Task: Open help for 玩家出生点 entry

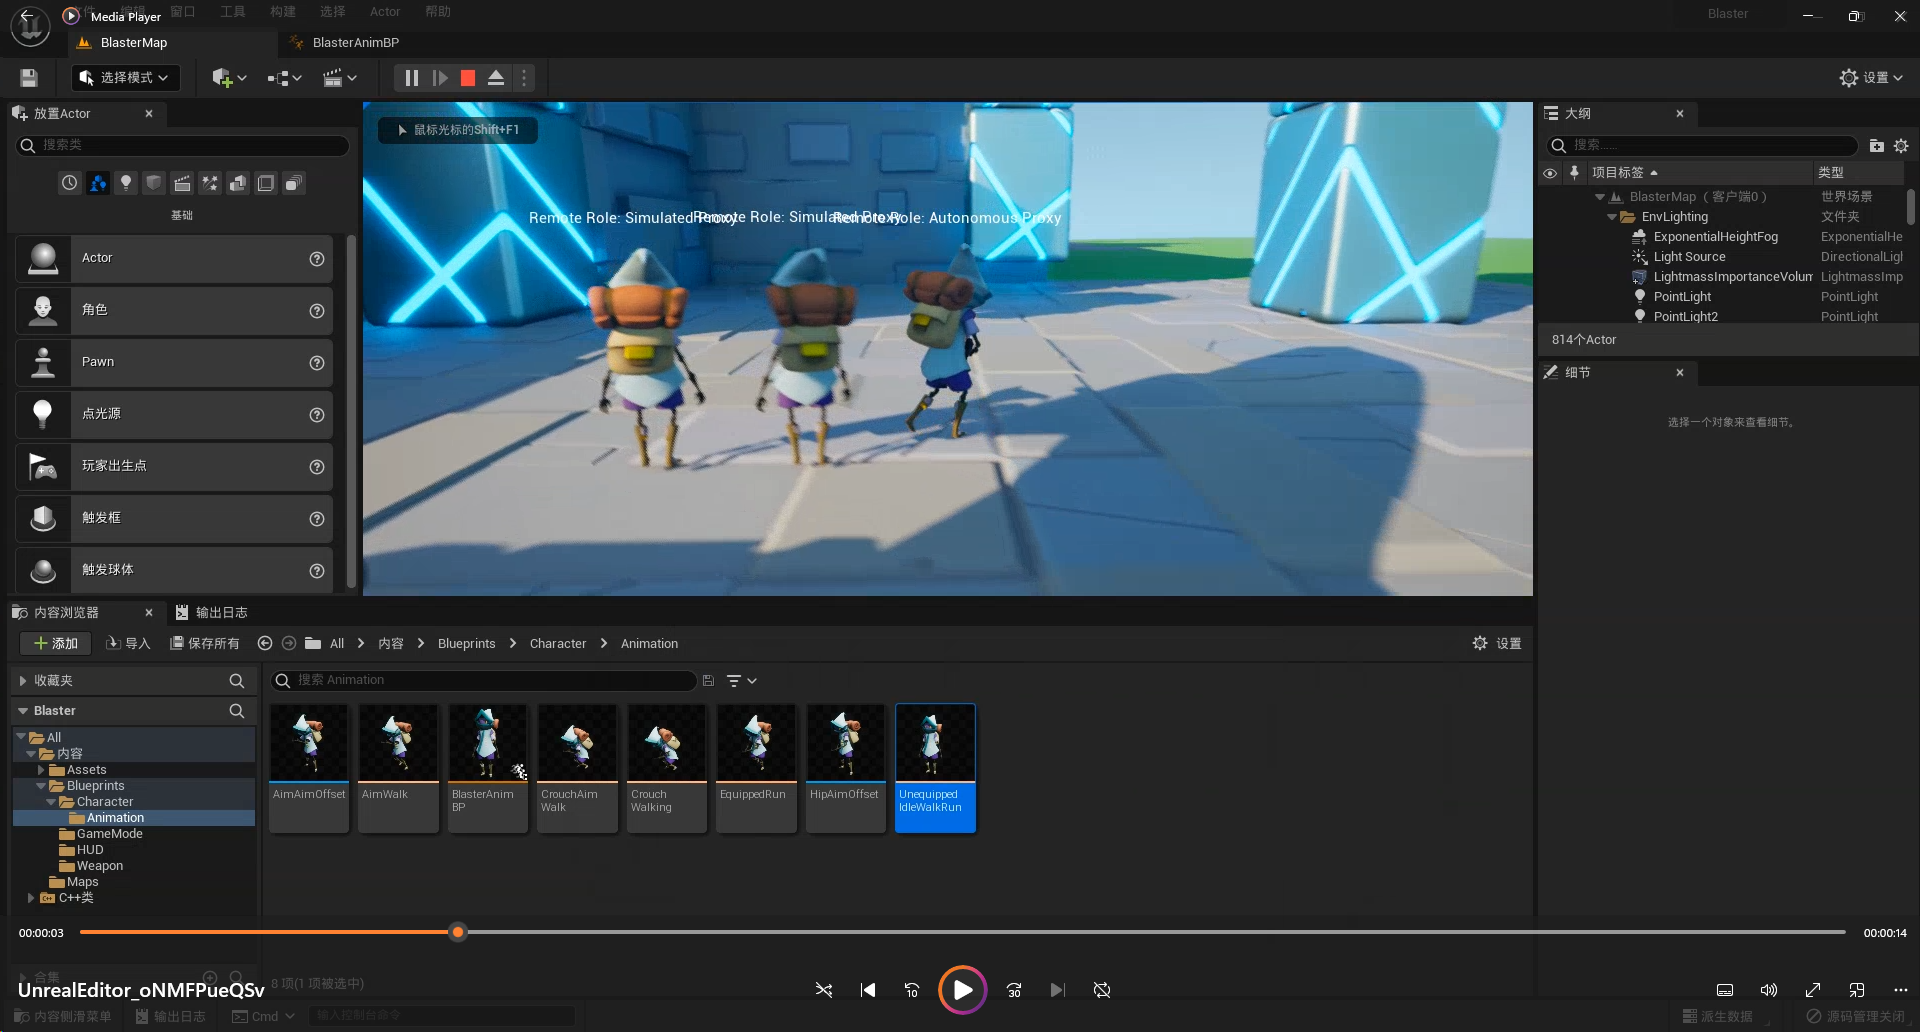Action: (317, 467)
